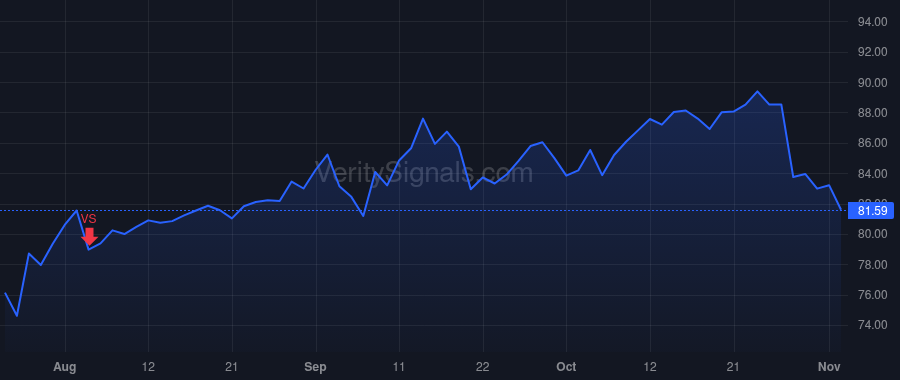Click the 78.00 price axis label
This screenshot has width=900, height=380.
(x=872, y=265)
